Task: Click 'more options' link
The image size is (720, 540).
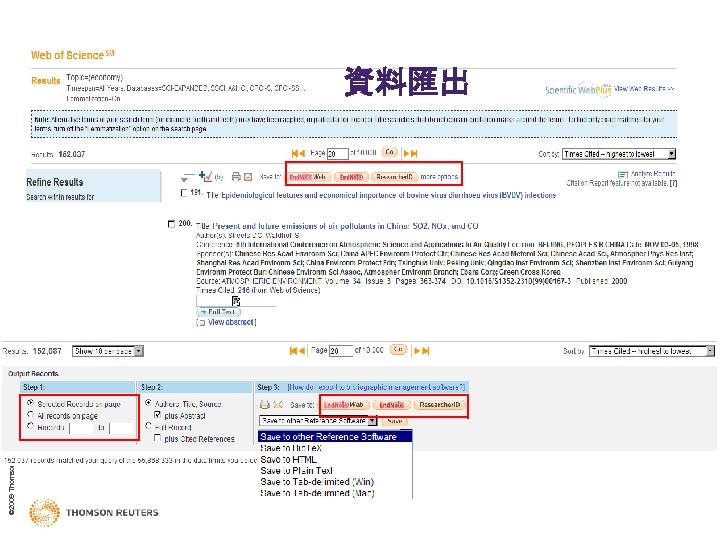Action: (439, 177)
